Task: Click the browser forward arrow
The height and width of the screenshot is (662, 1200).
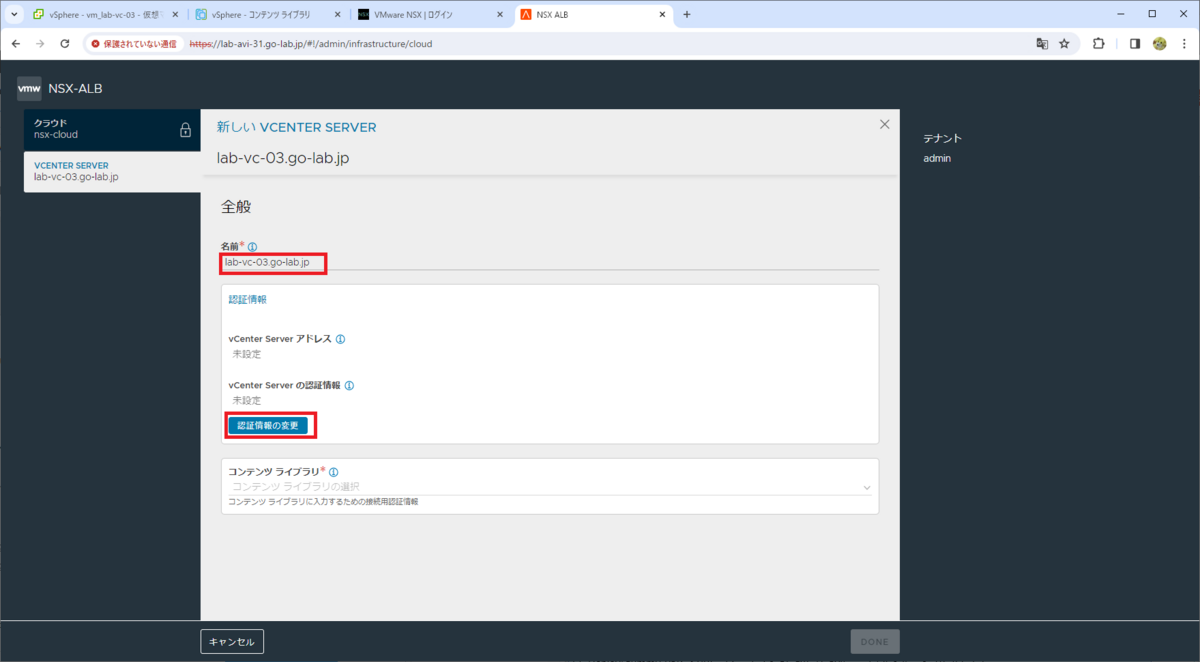Action: (x=40, y=44)
